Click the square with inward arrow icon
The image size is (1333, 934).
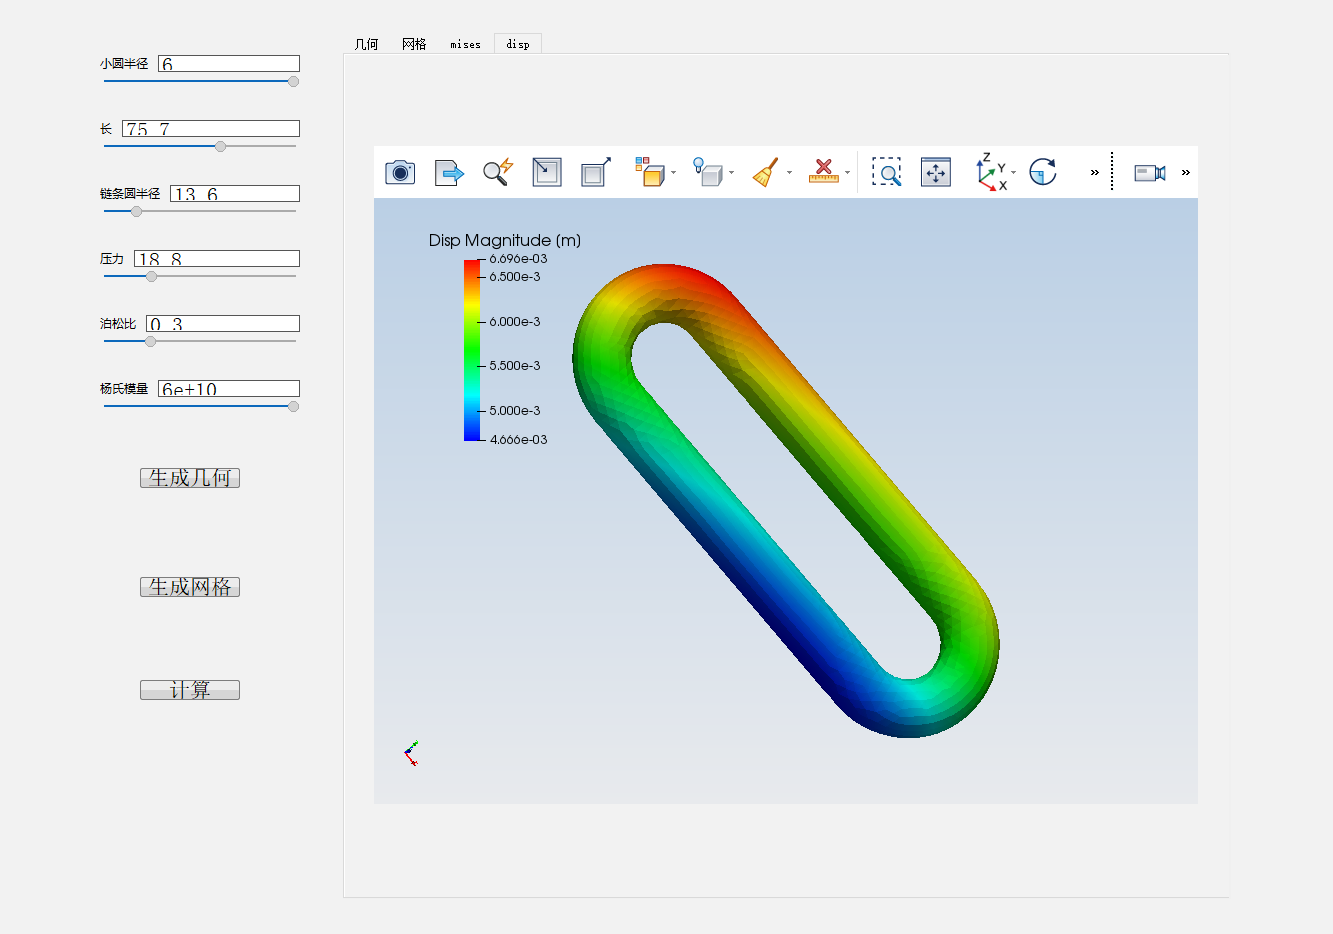547,172
